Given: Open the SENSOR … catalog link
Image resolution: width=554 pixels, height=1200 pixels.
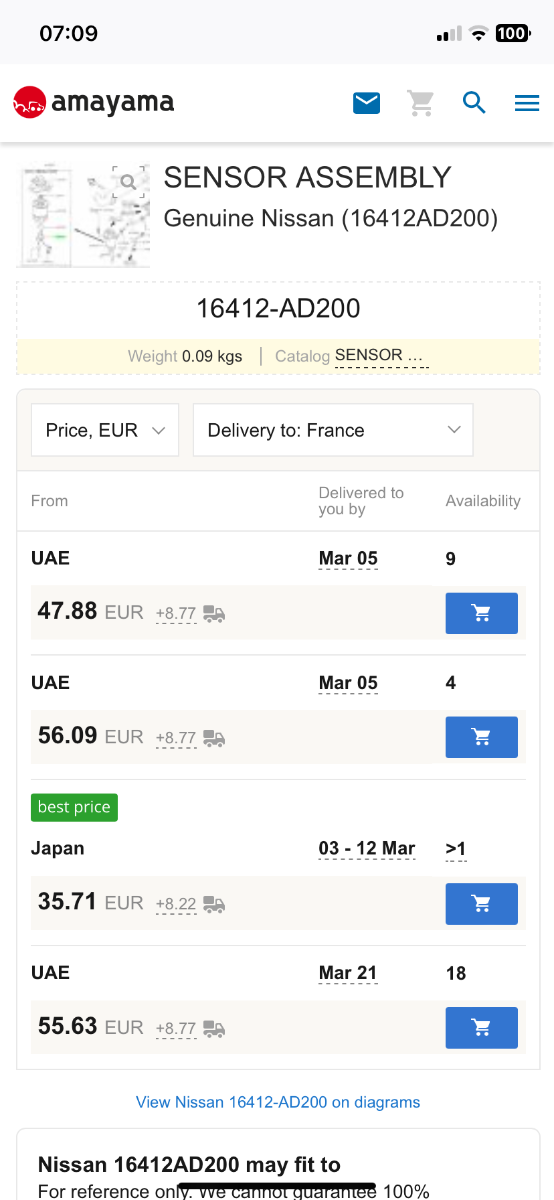Looking at the screenshot, I should click(381, 355).
